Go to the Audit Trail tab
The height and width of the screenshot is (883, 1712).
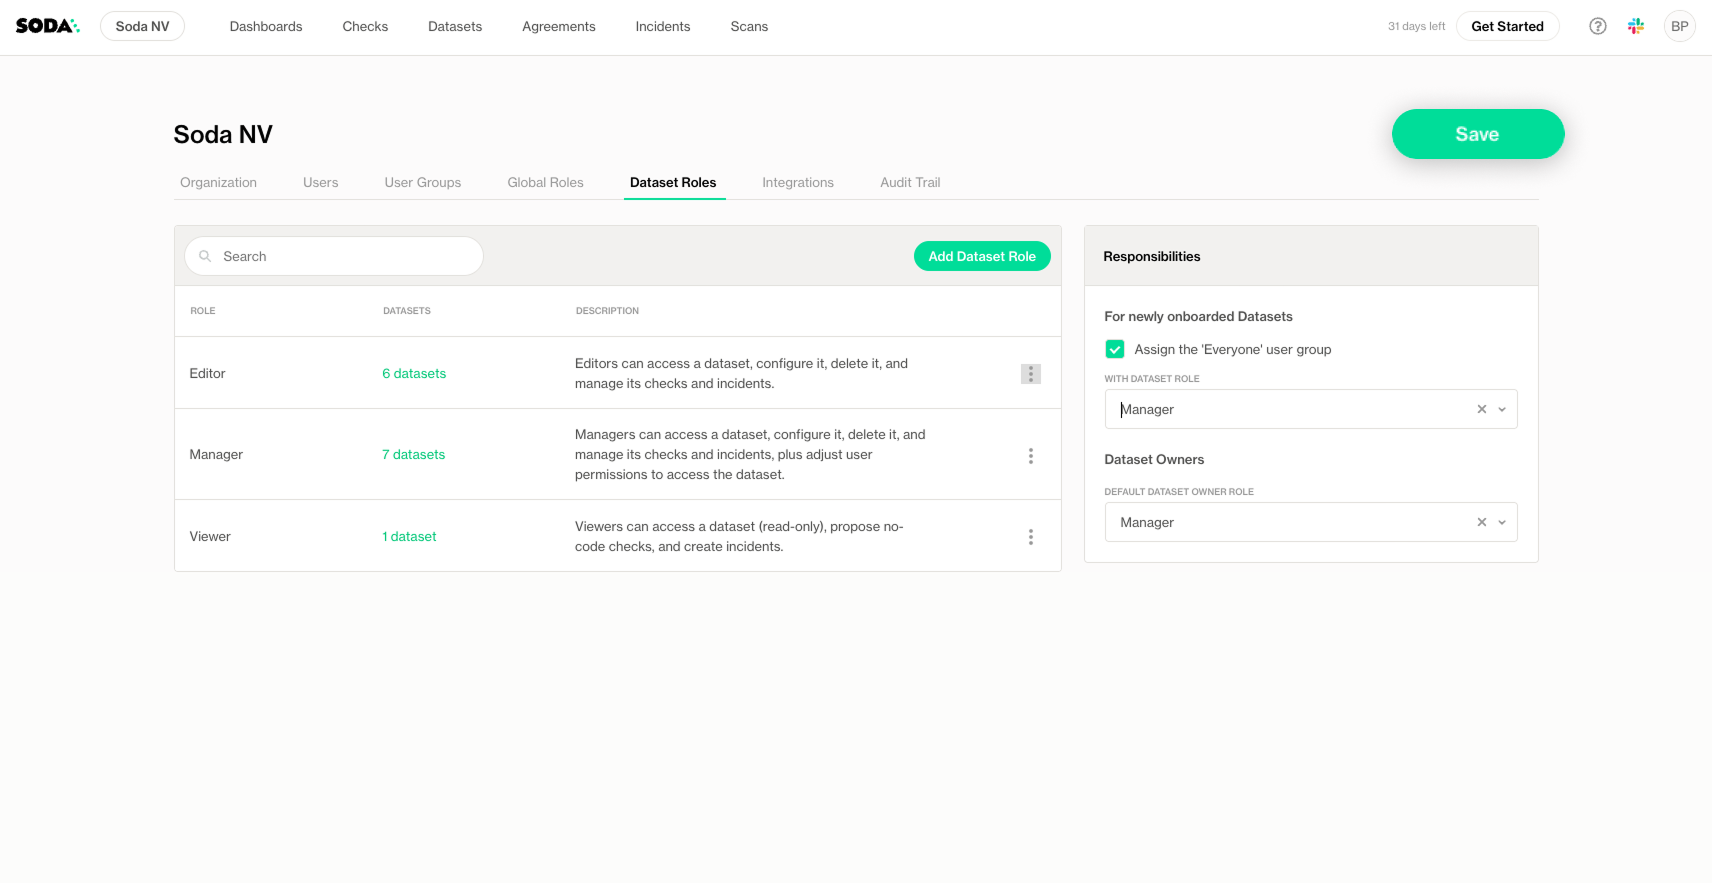[x=909, y=183]
